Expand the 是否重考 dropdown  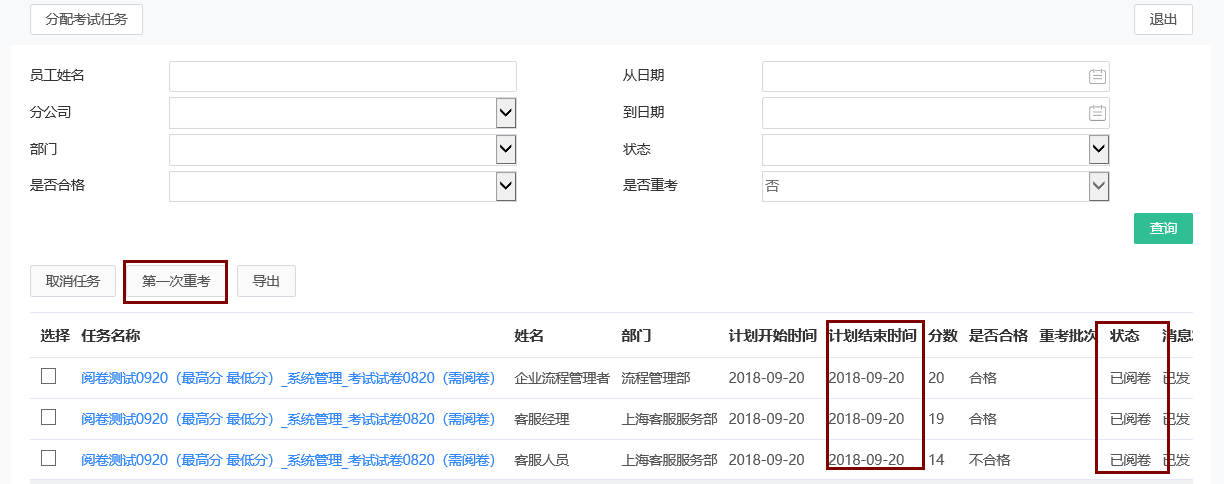coord(1099,186)
